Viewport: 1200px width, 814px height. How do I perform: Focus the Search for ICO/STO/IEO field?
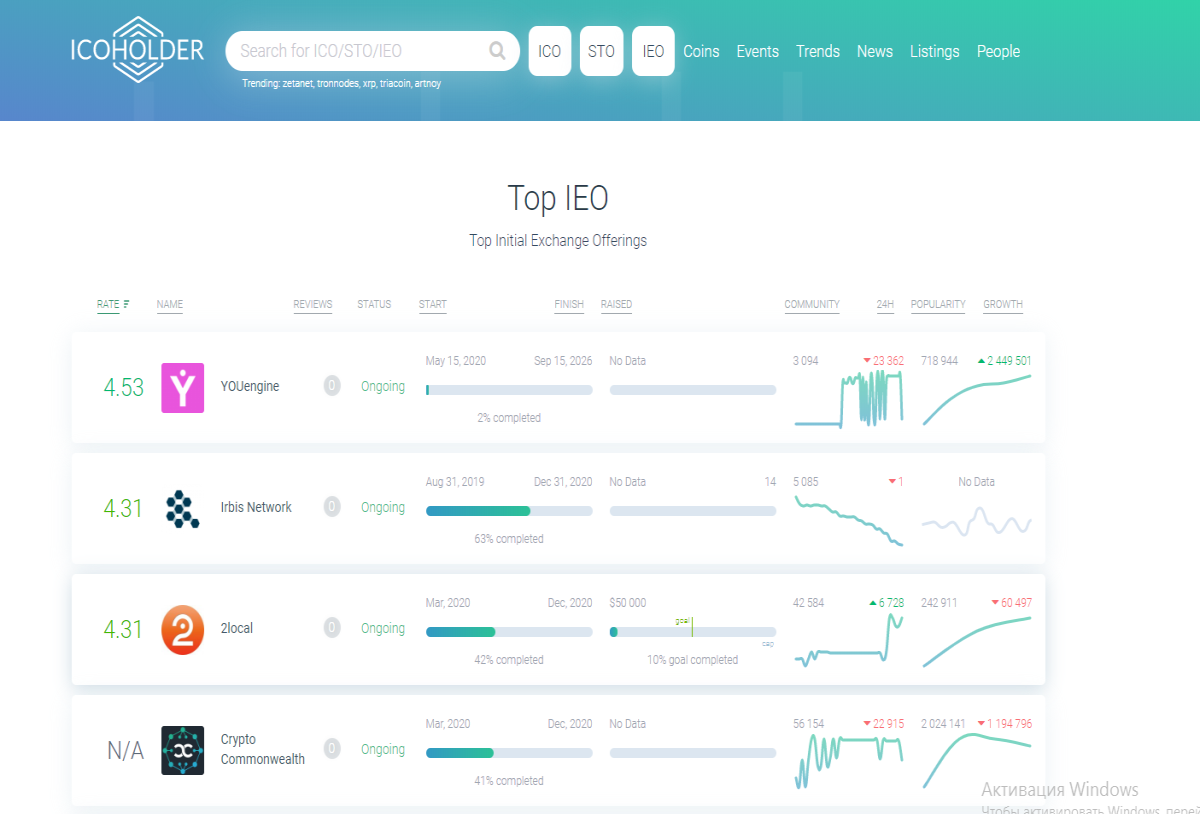tap(360, 51)
